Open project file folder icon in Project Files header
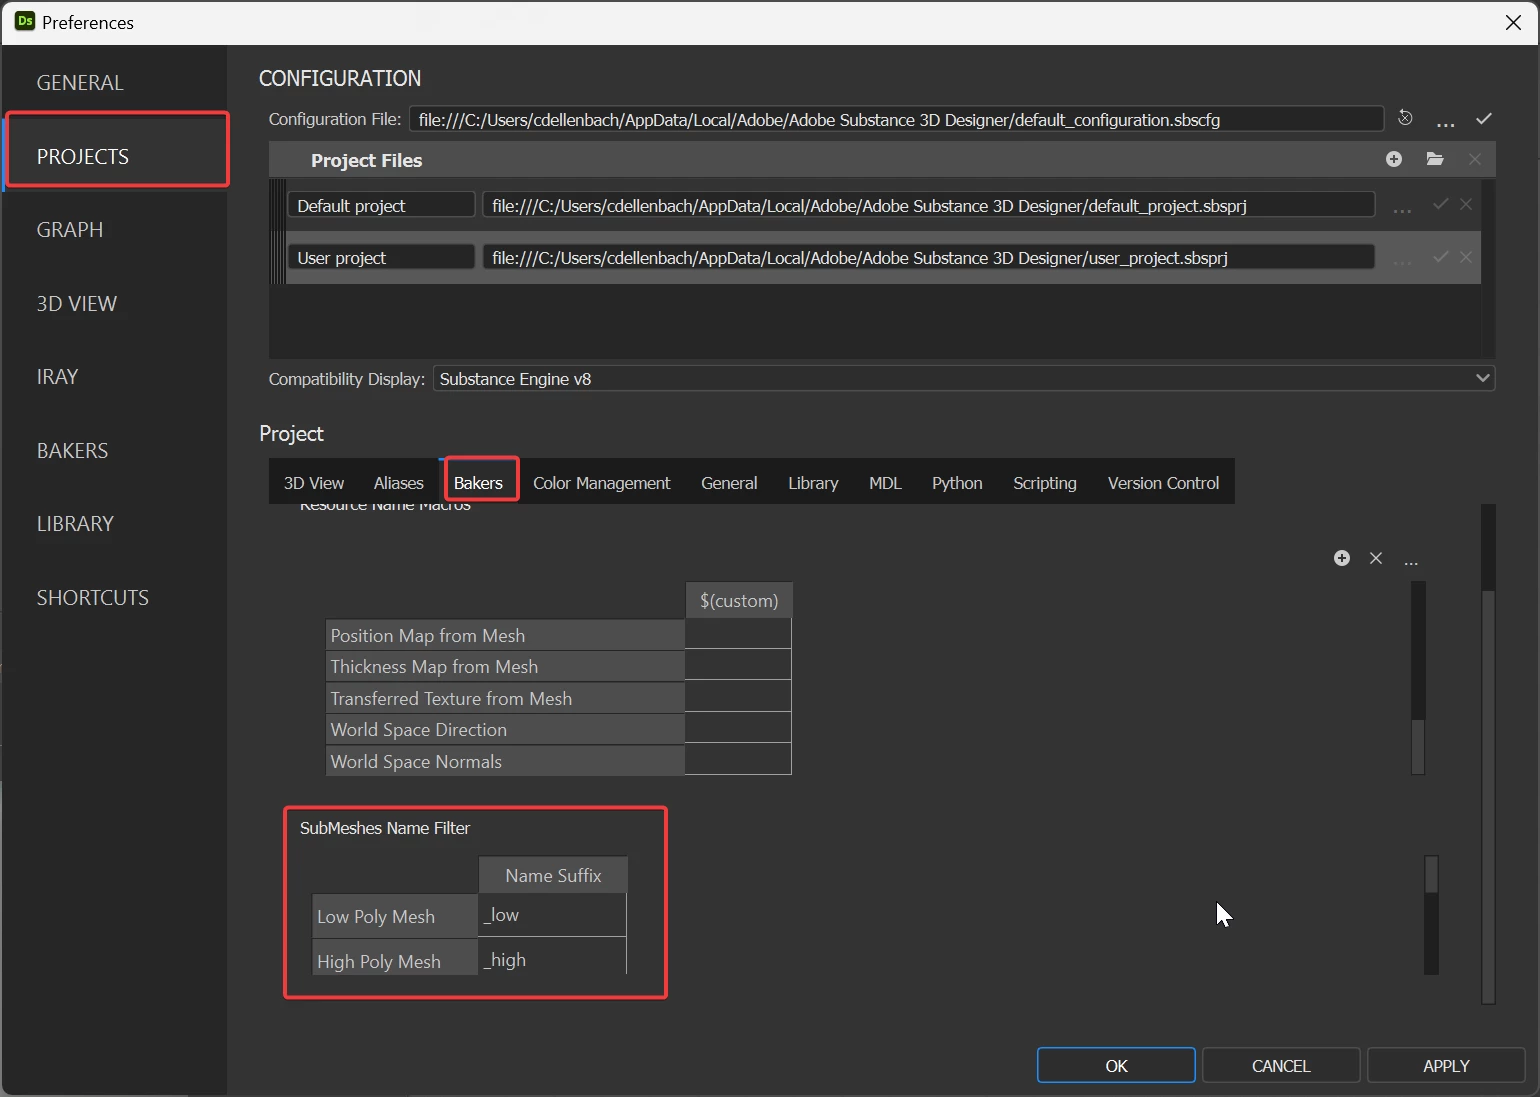Viewport: 1540px width, 1097px height. tap(1435, 159)
